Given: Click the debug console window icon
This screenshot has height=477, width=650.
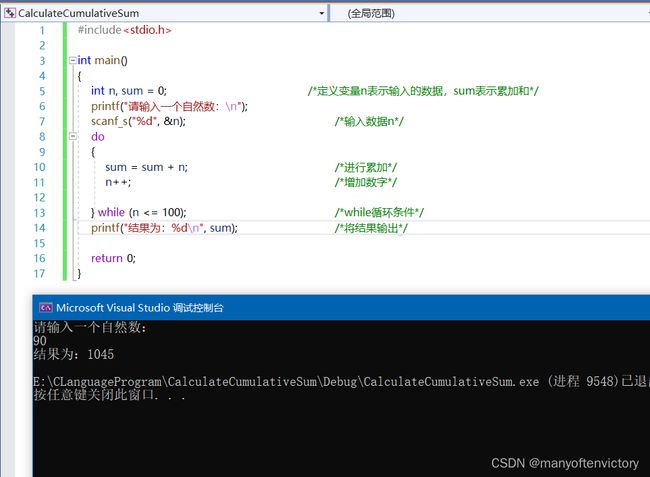Looking at the screenshot, I should (46, 308).
